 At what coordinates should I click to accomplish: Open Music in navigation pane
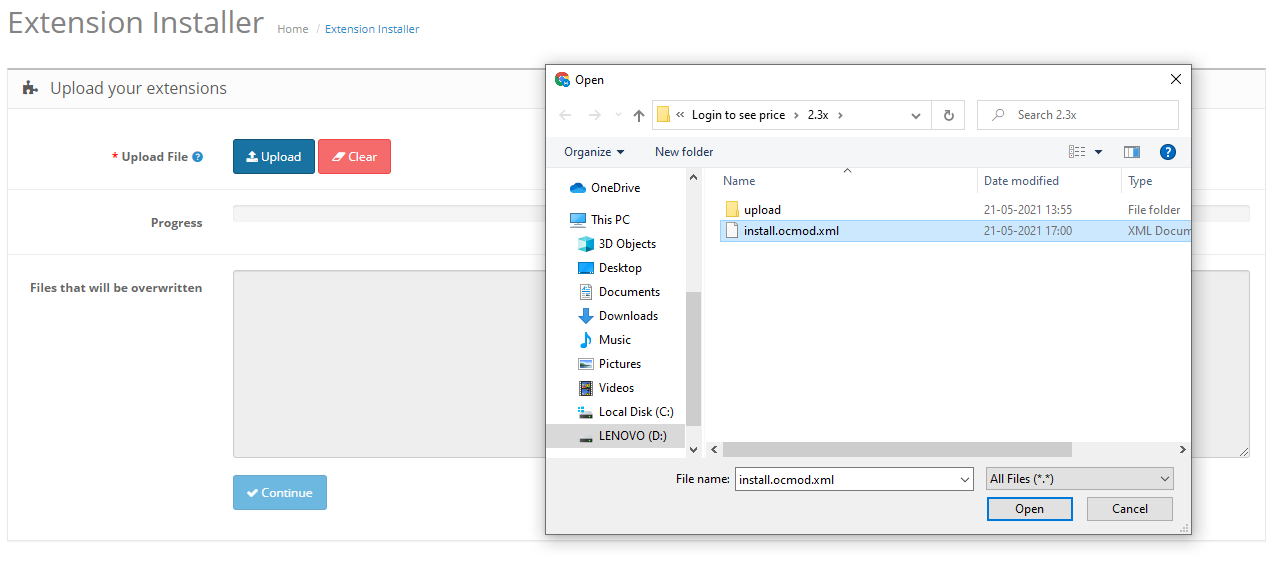(x=615, y=340)
